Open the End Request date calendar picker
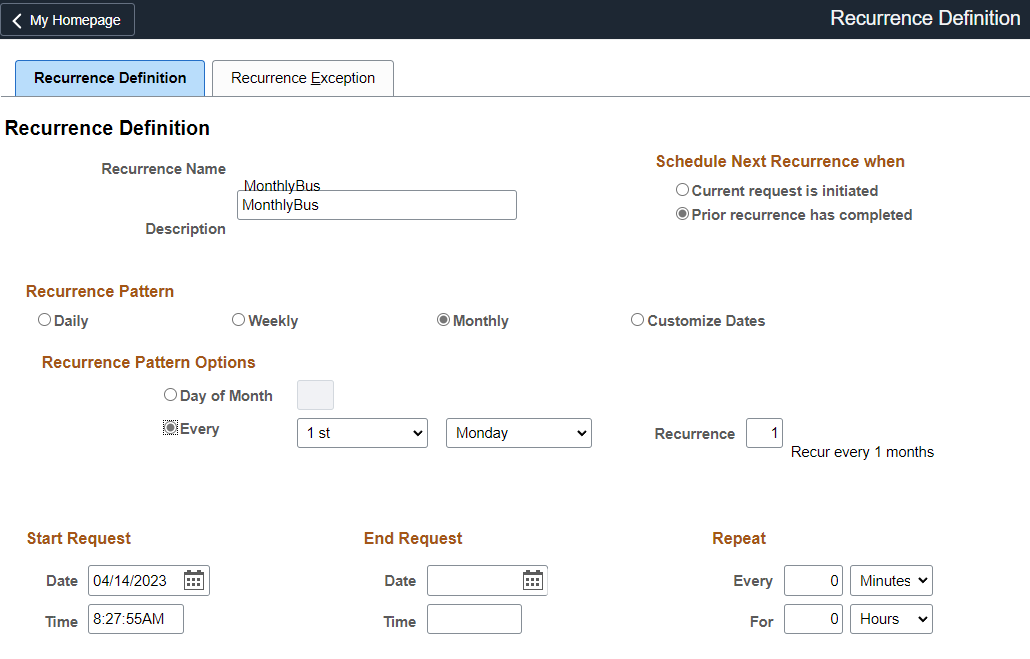1030x659 pixels. click(x=531, y=580)
